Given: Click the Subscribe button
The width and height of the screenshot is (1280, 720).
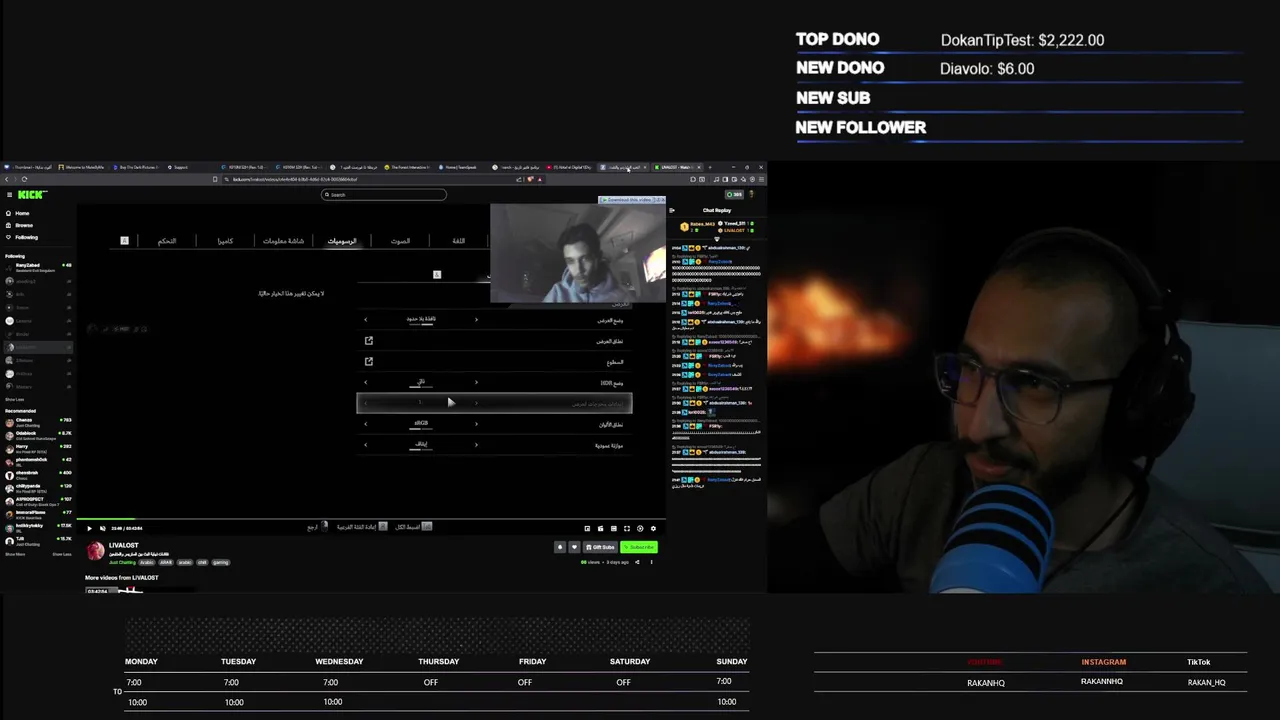Looking at the screenshot, I should [x=639, y=547].
